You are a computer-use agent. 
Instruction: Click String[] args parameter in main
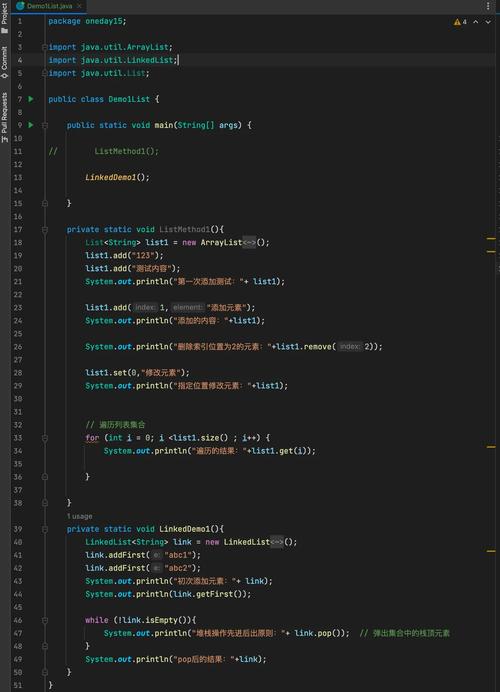point(207,125)
